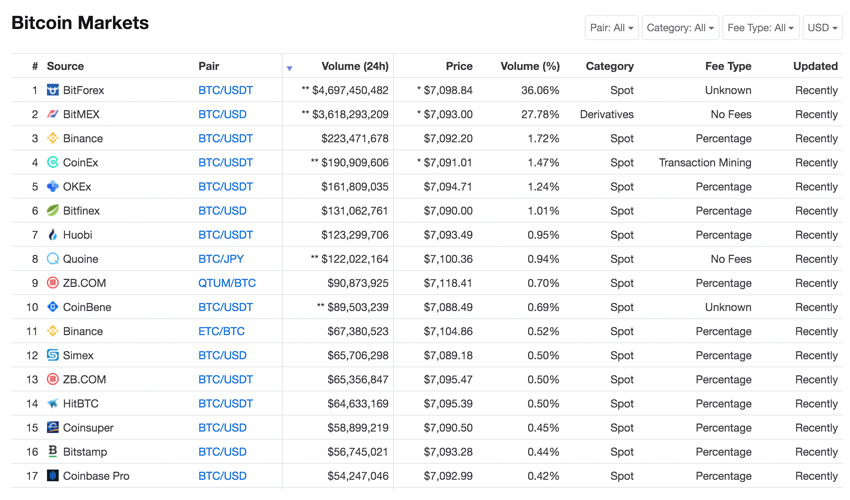
Task: Open Coinsuper BTC/USD pair link
Action: (222, 427)
